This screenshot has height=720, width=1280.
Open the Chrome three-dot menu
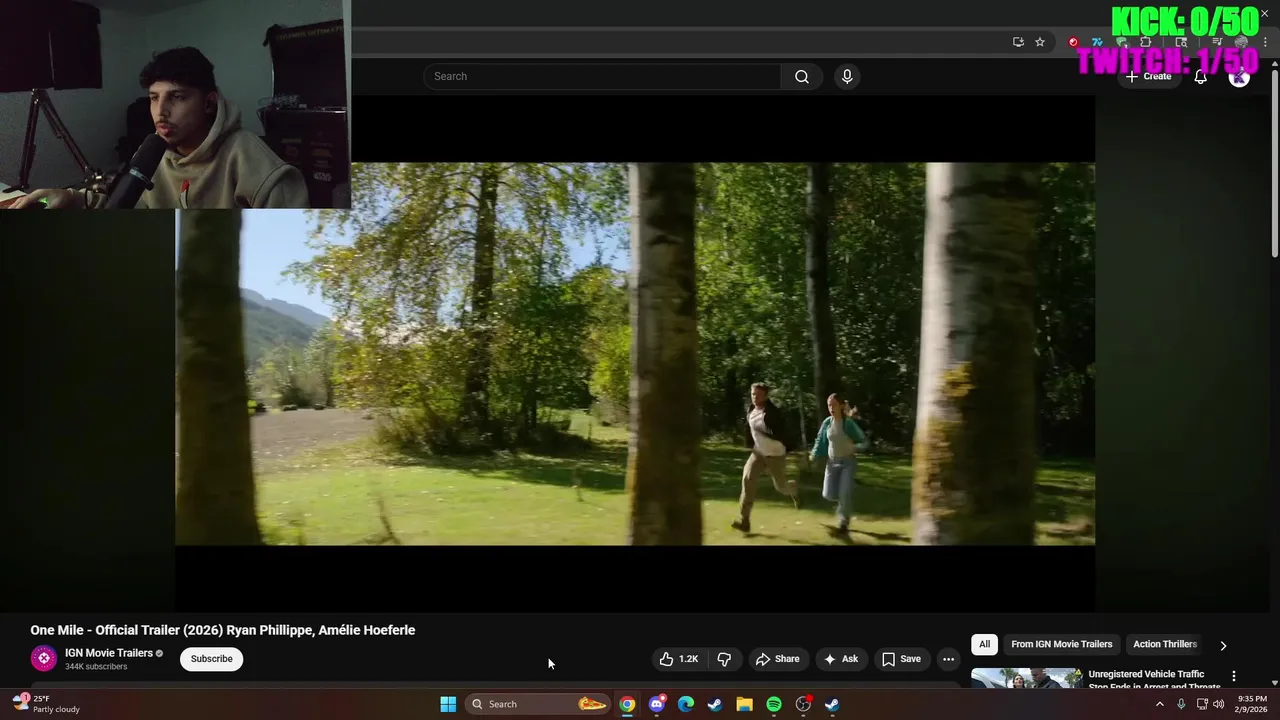tap(1266, 42)
